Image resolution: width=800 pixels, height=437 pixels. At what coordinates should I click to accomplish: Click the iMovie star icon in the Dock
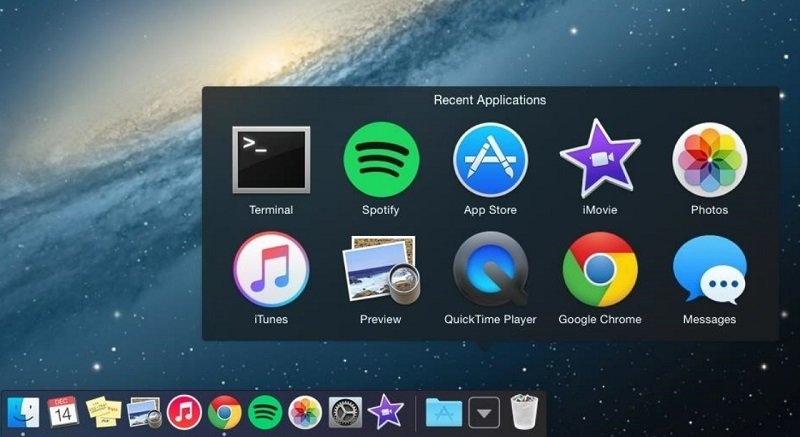point(384,411)
